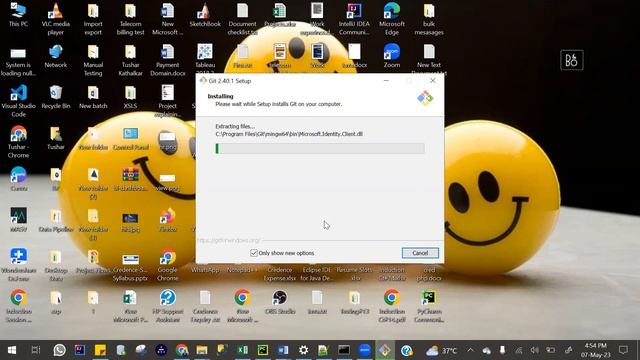This screenshot has width=640, height=360.
Task: Open the weather widget showing 37°C
Action: [442, 350]
